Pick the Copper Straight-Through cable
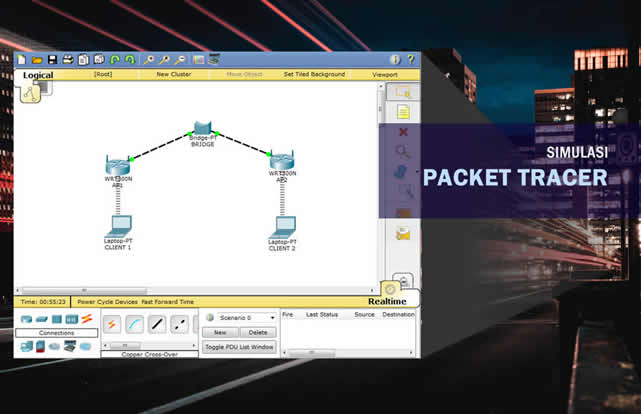 click(157, 324)
